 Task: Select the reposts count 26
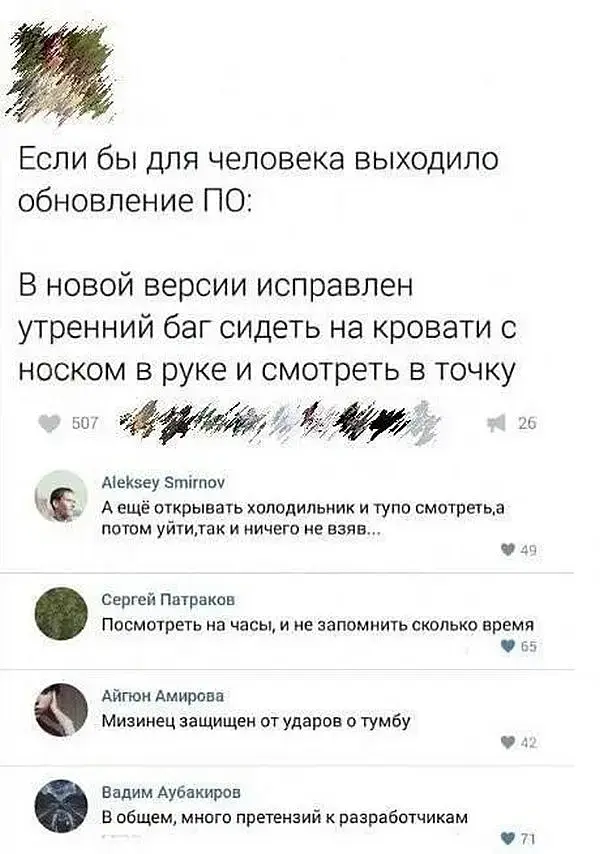click(x=526, y=423)
